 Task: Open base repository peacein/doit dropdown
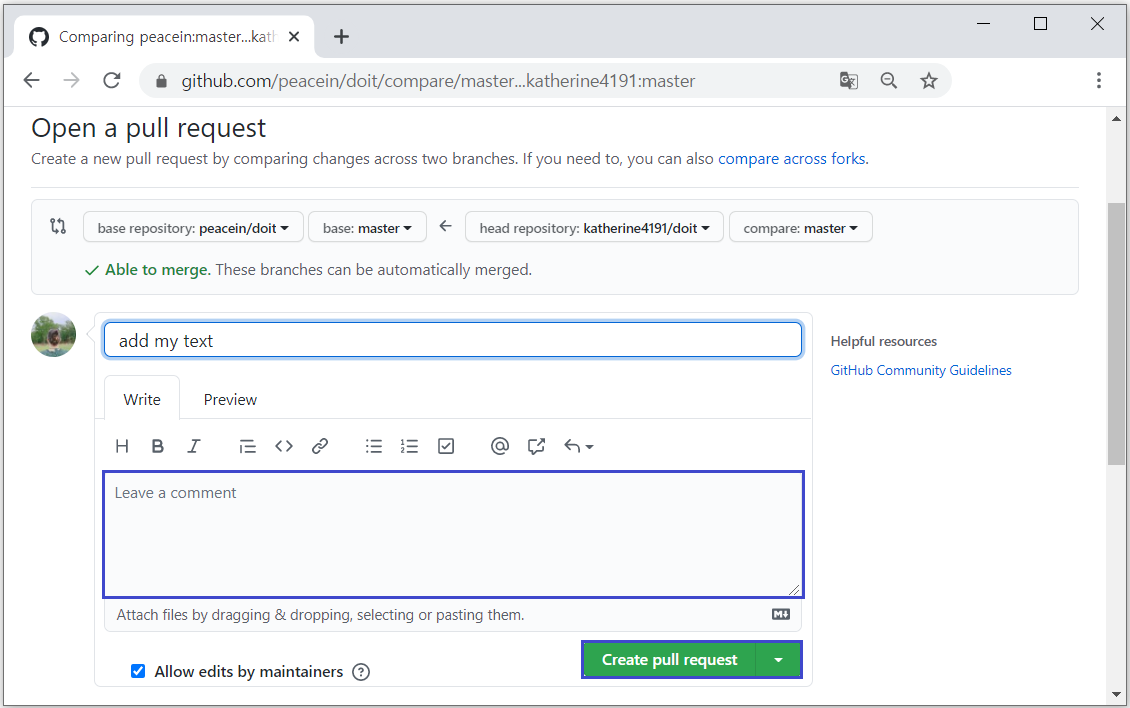[191, 227]
